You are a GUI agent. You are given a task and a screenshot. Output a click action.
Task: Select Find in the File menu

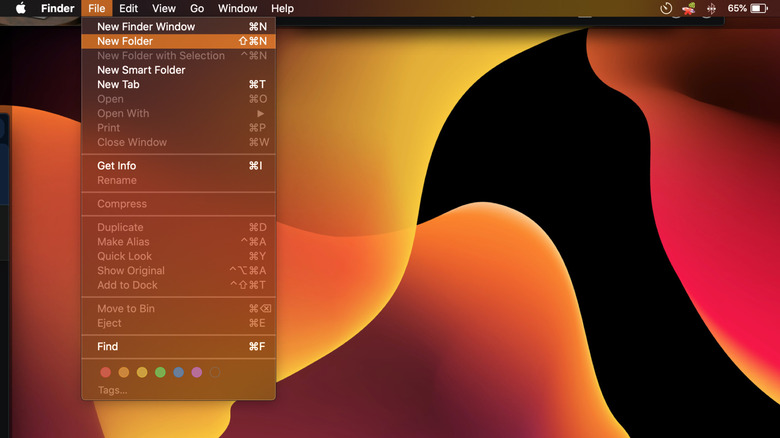tap(107, 347)
